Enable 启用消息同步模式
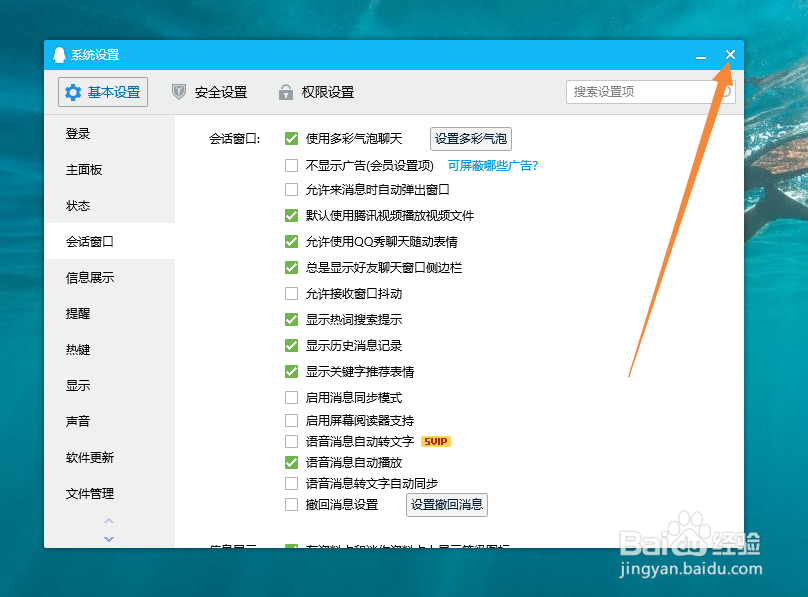808x597 pixels. coord(291,397)
